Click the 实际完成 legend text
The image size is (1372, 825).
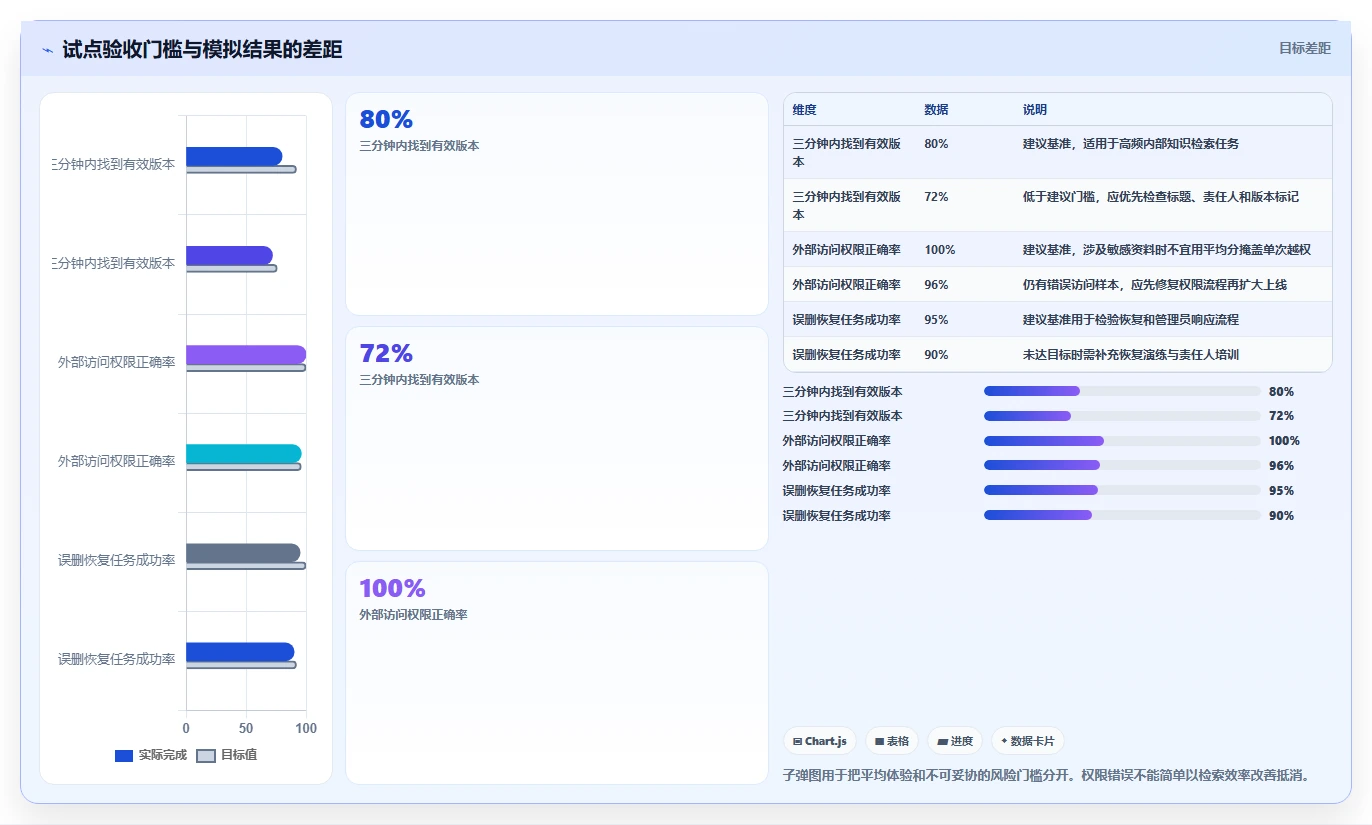[163, 755]
